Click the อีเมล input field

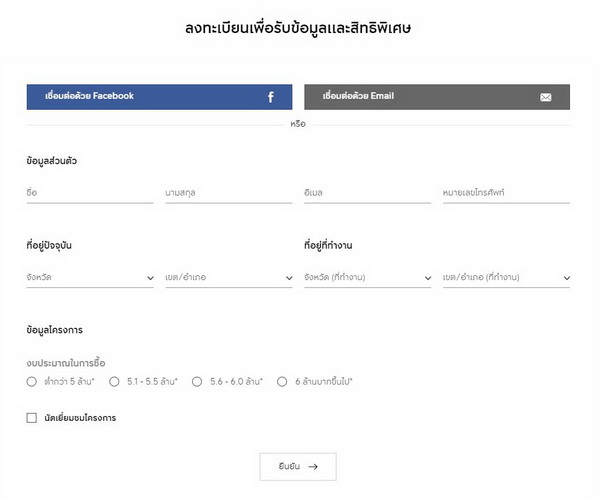coord(367,192)
